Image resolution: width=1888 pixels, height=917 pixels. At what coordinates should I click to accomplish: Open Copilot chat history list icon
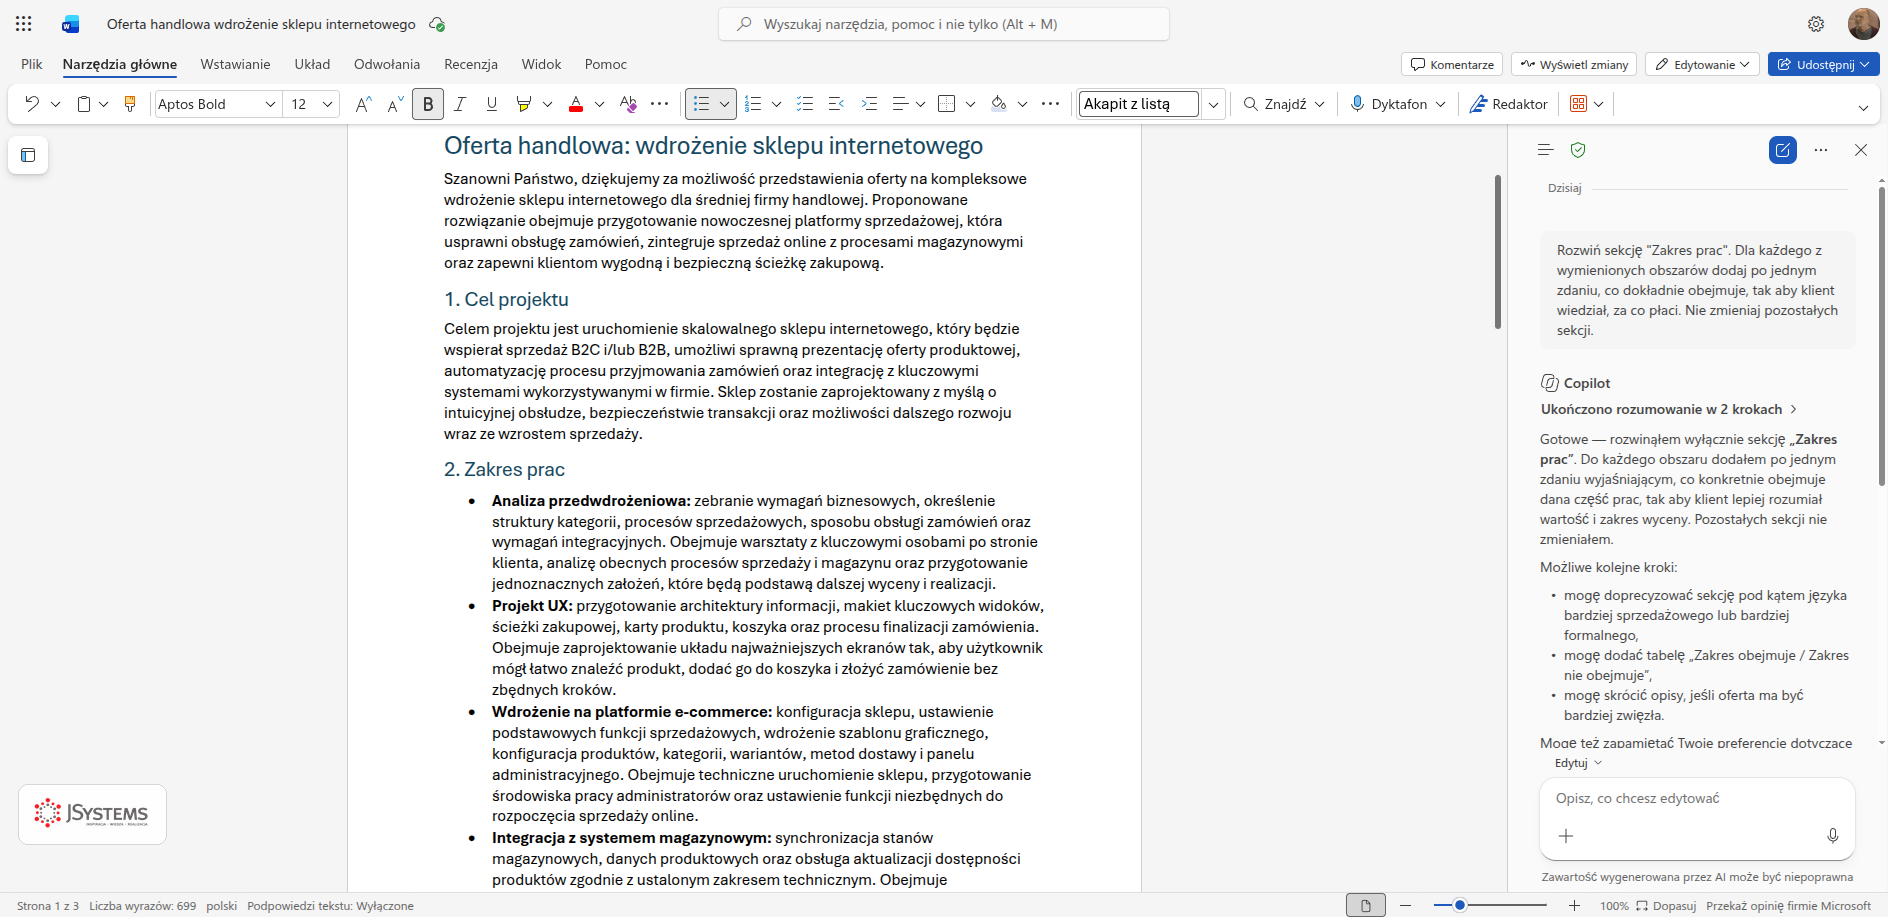1545,150
